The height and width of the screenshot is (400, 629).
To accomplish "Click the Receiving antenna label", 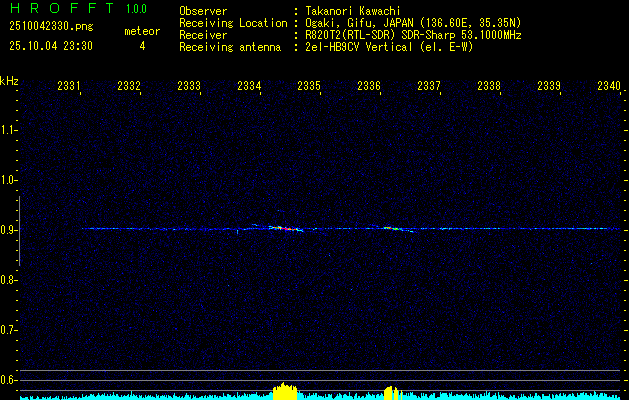I will pos(230,47).
